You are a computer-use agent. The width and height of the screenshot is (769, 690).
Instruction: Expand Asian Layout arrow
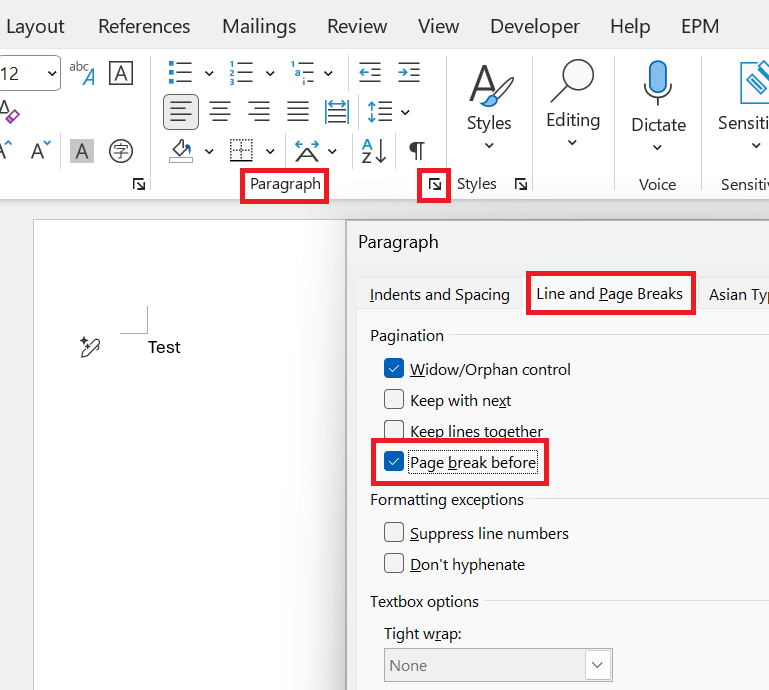click(332, 152)
